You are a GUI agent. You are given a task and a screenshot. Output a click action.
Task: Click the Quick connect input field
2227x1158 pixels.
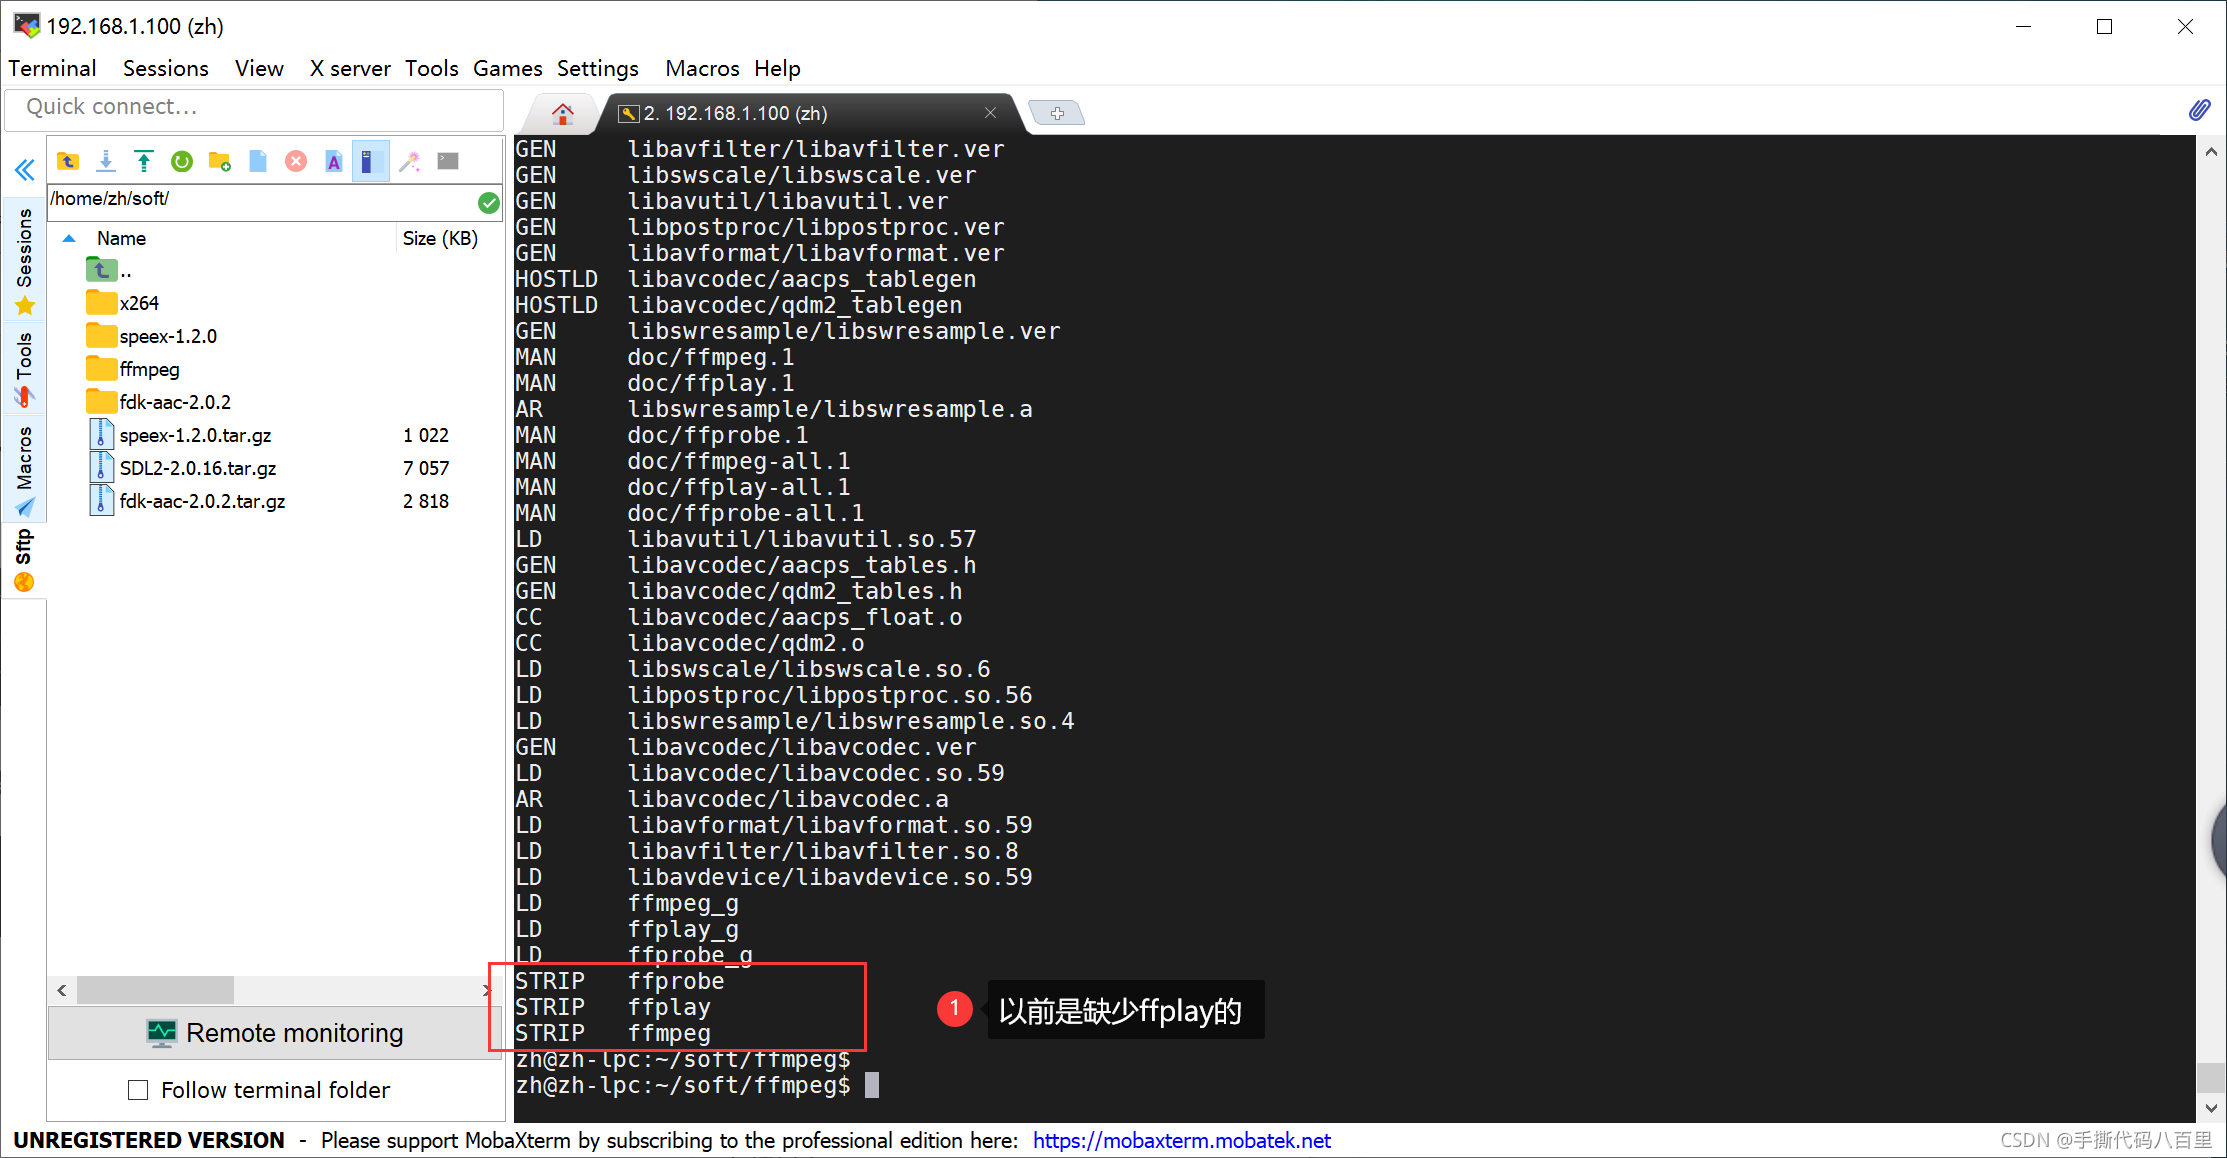(254, 107)
